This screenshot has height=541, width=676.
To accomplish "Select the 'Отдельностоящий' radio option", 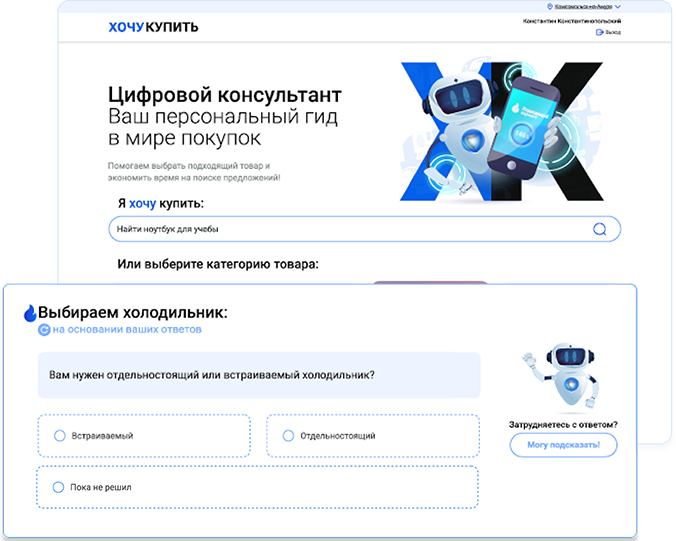I will [x=289, y=436].
